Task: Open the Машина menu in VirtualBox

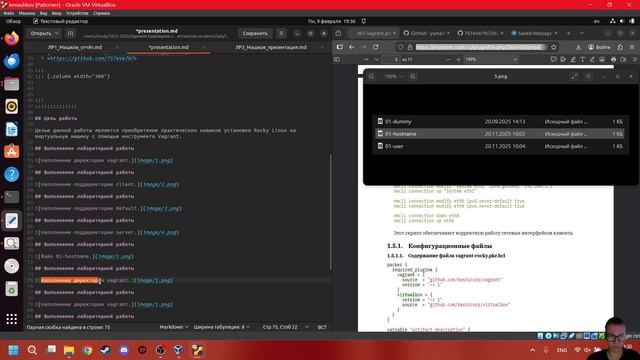Action: [x=27, y=13]
